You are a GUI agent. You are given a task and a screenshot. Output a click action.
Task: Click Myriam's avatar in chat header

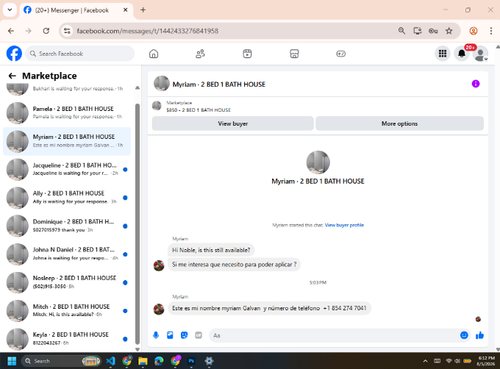pos(162,84)
